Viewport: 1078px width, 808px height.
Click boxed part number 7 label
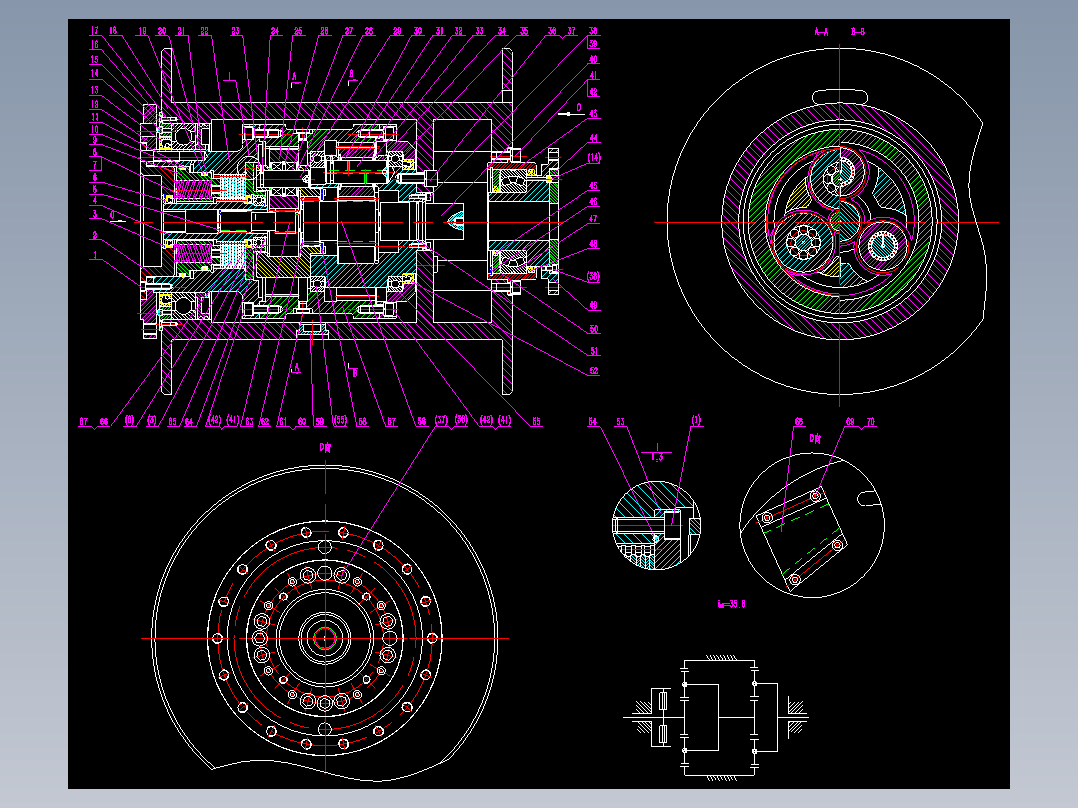pos(96,164)
